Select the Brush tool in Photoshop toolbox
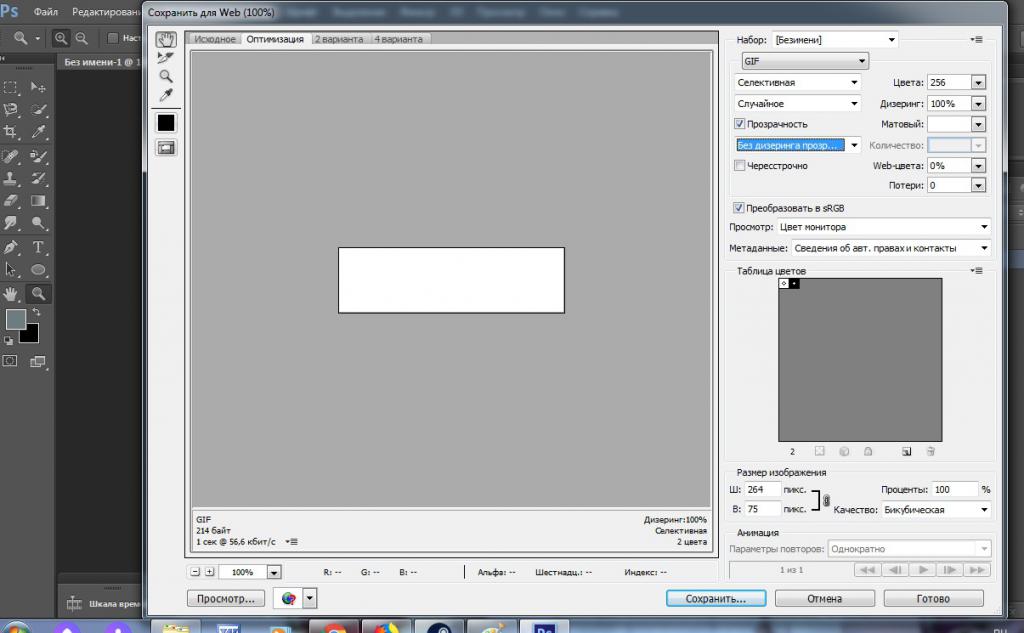1024x633 pixels. coord(38,157)
